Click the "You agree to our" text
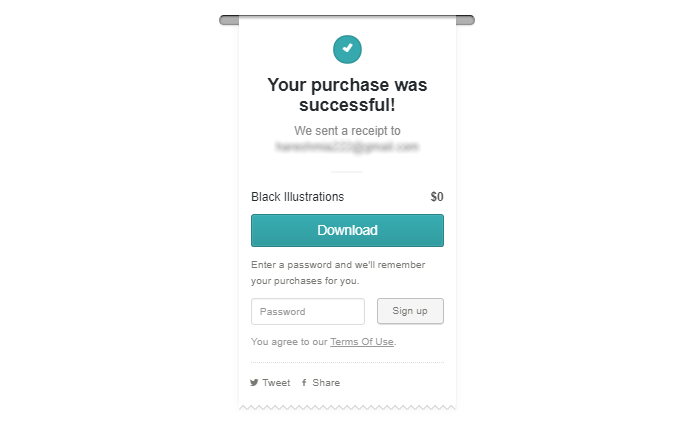The image size is (692, 446). (x=290, y=342)
